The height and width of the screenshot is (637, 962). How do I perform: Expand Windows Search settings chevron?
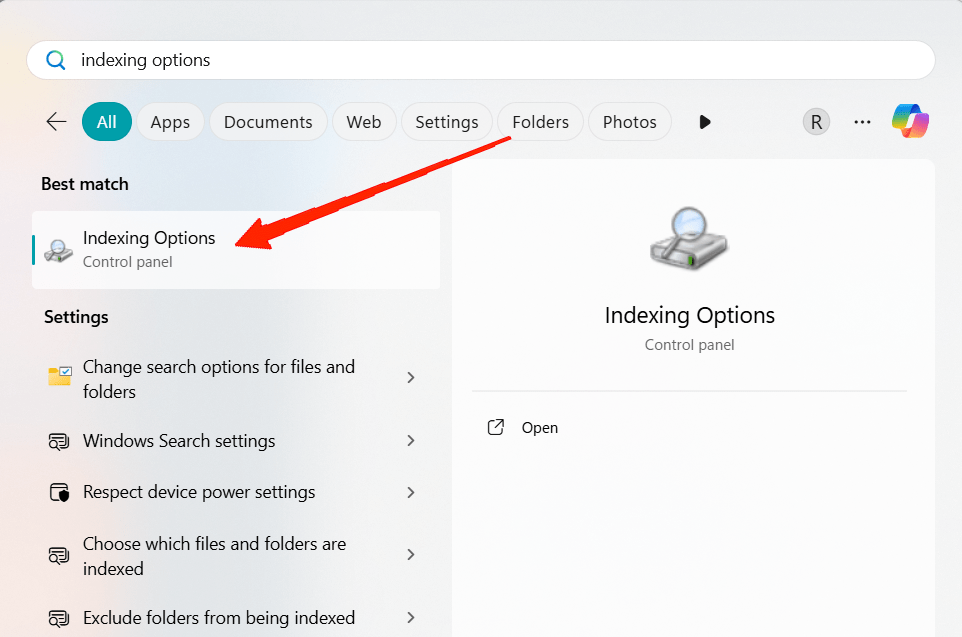point(411,441)
